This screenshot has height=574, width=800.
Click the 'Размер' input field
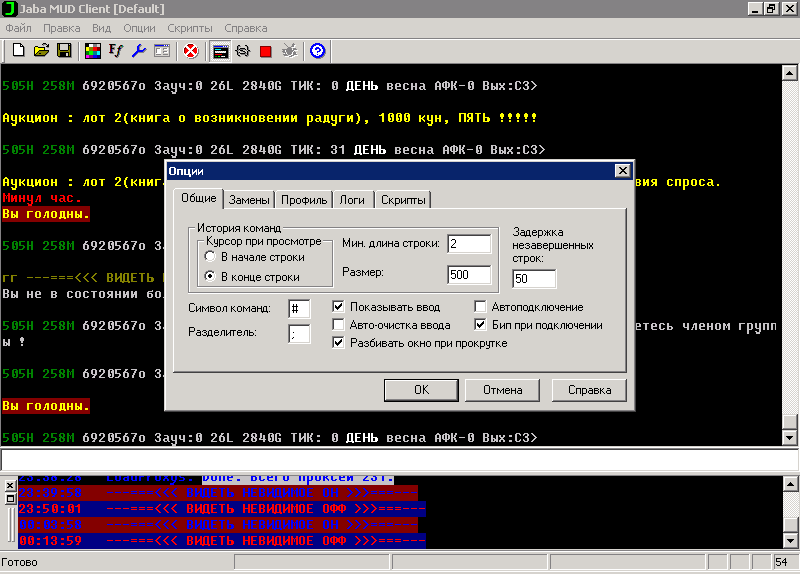469,275
